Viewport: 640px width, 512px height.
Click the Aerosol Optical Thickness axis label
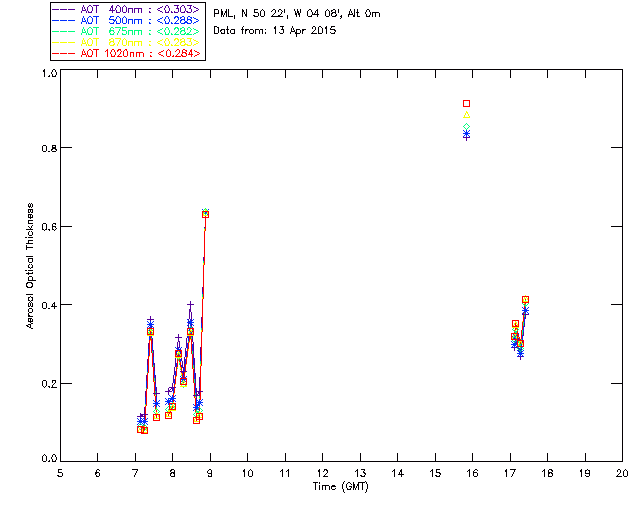point(30,266)
